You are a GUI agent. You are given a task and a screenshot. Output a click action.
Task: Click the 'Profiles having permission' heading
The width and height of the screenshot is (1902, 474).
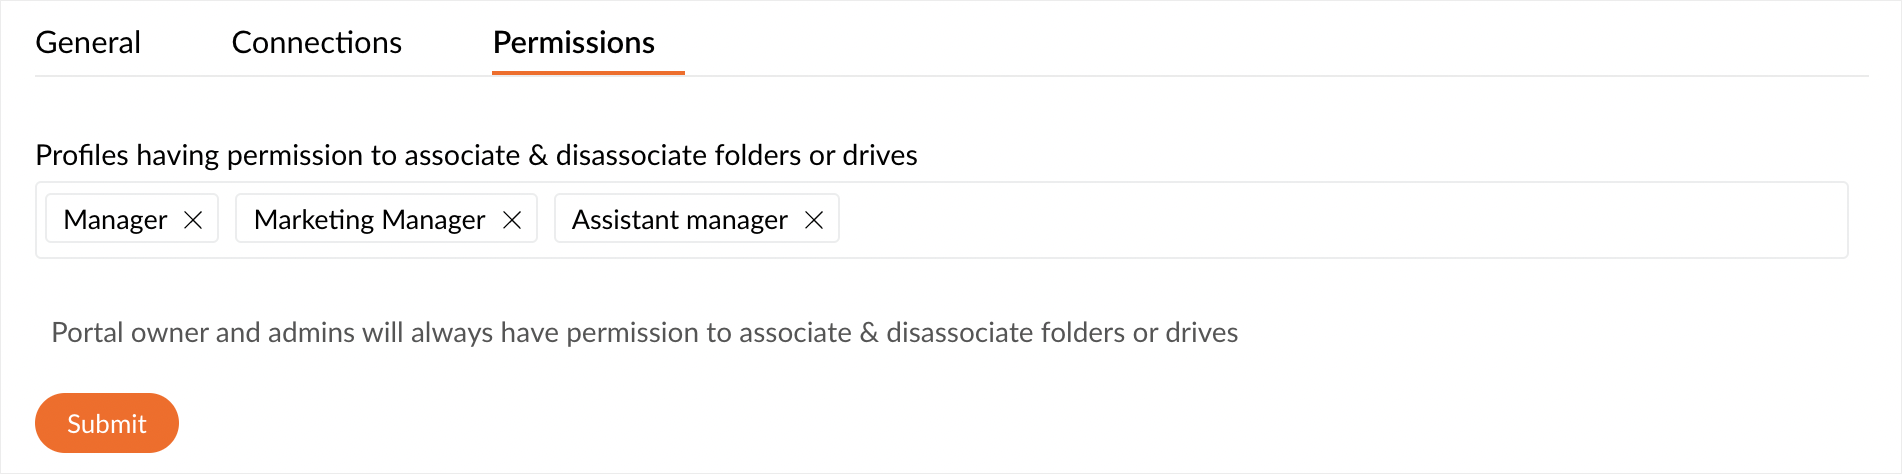(476, 155)
